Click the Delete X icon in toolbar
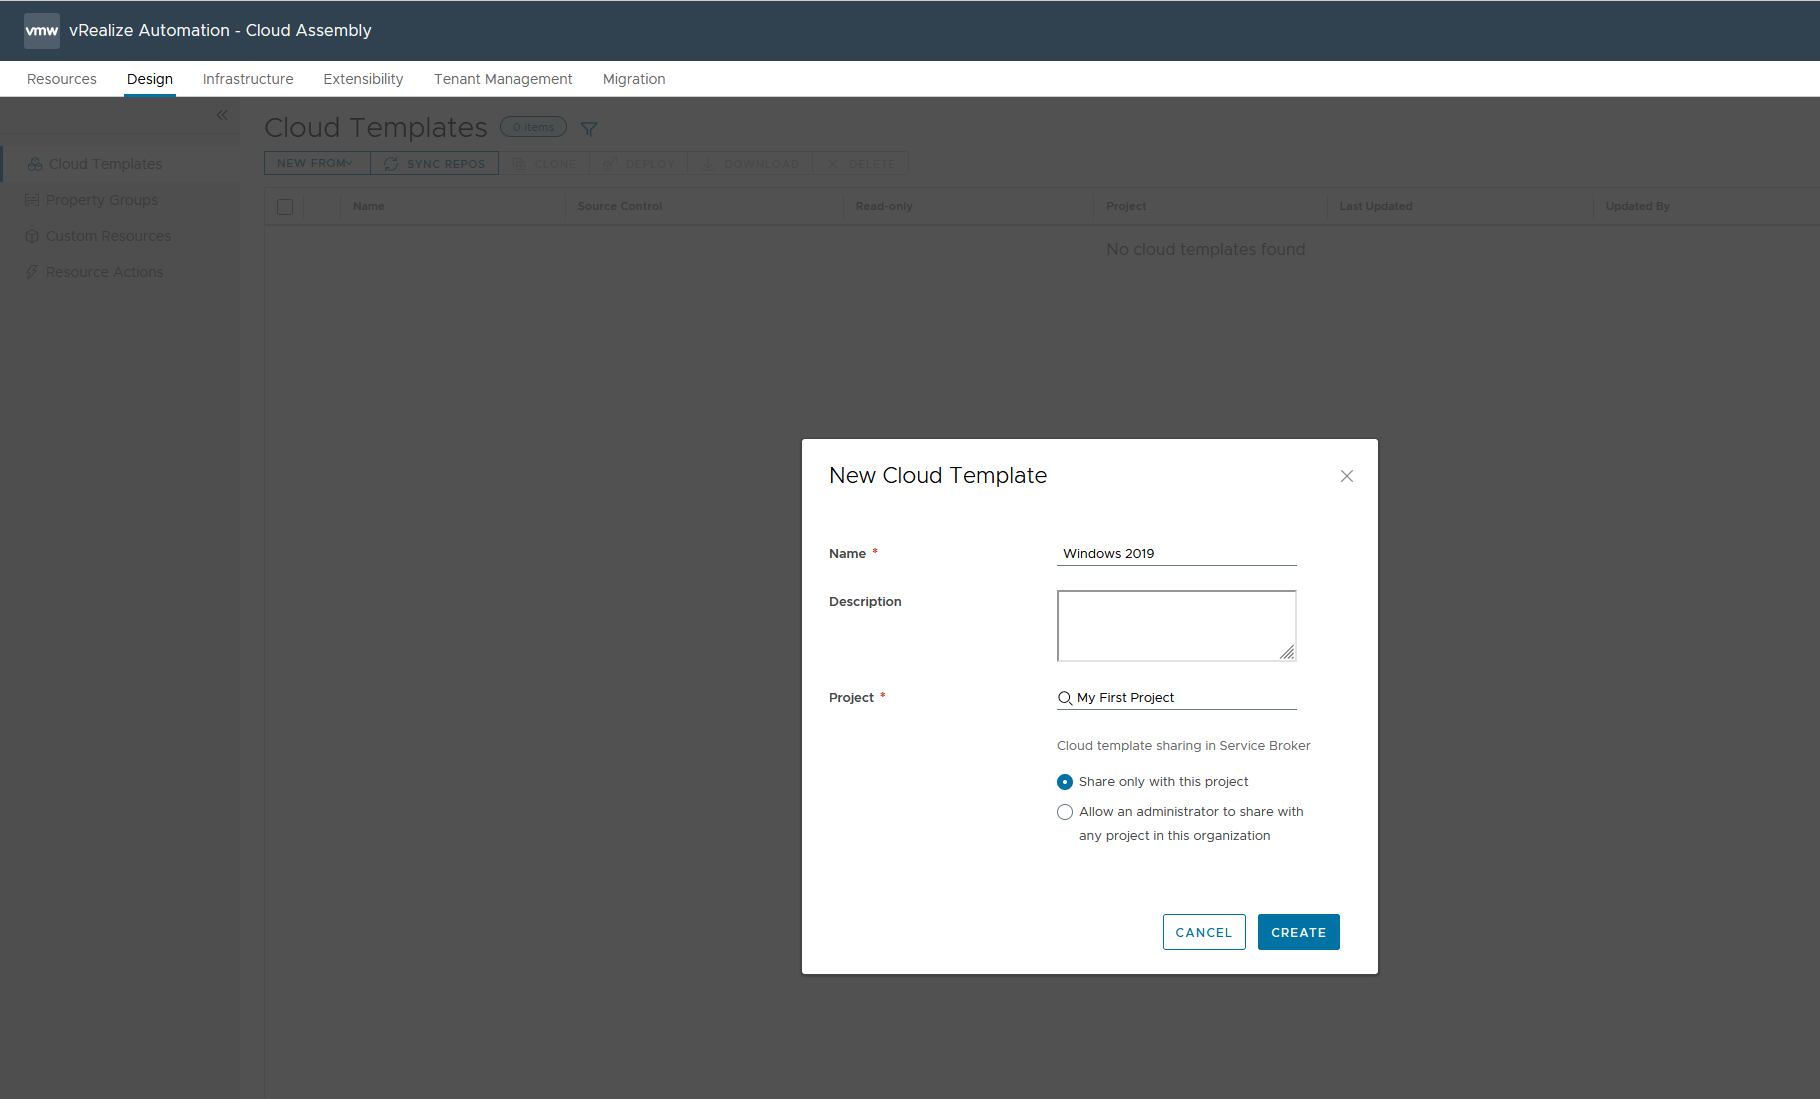The image size is (1820, 1099). pyautogui.click(x=833, y=164)
